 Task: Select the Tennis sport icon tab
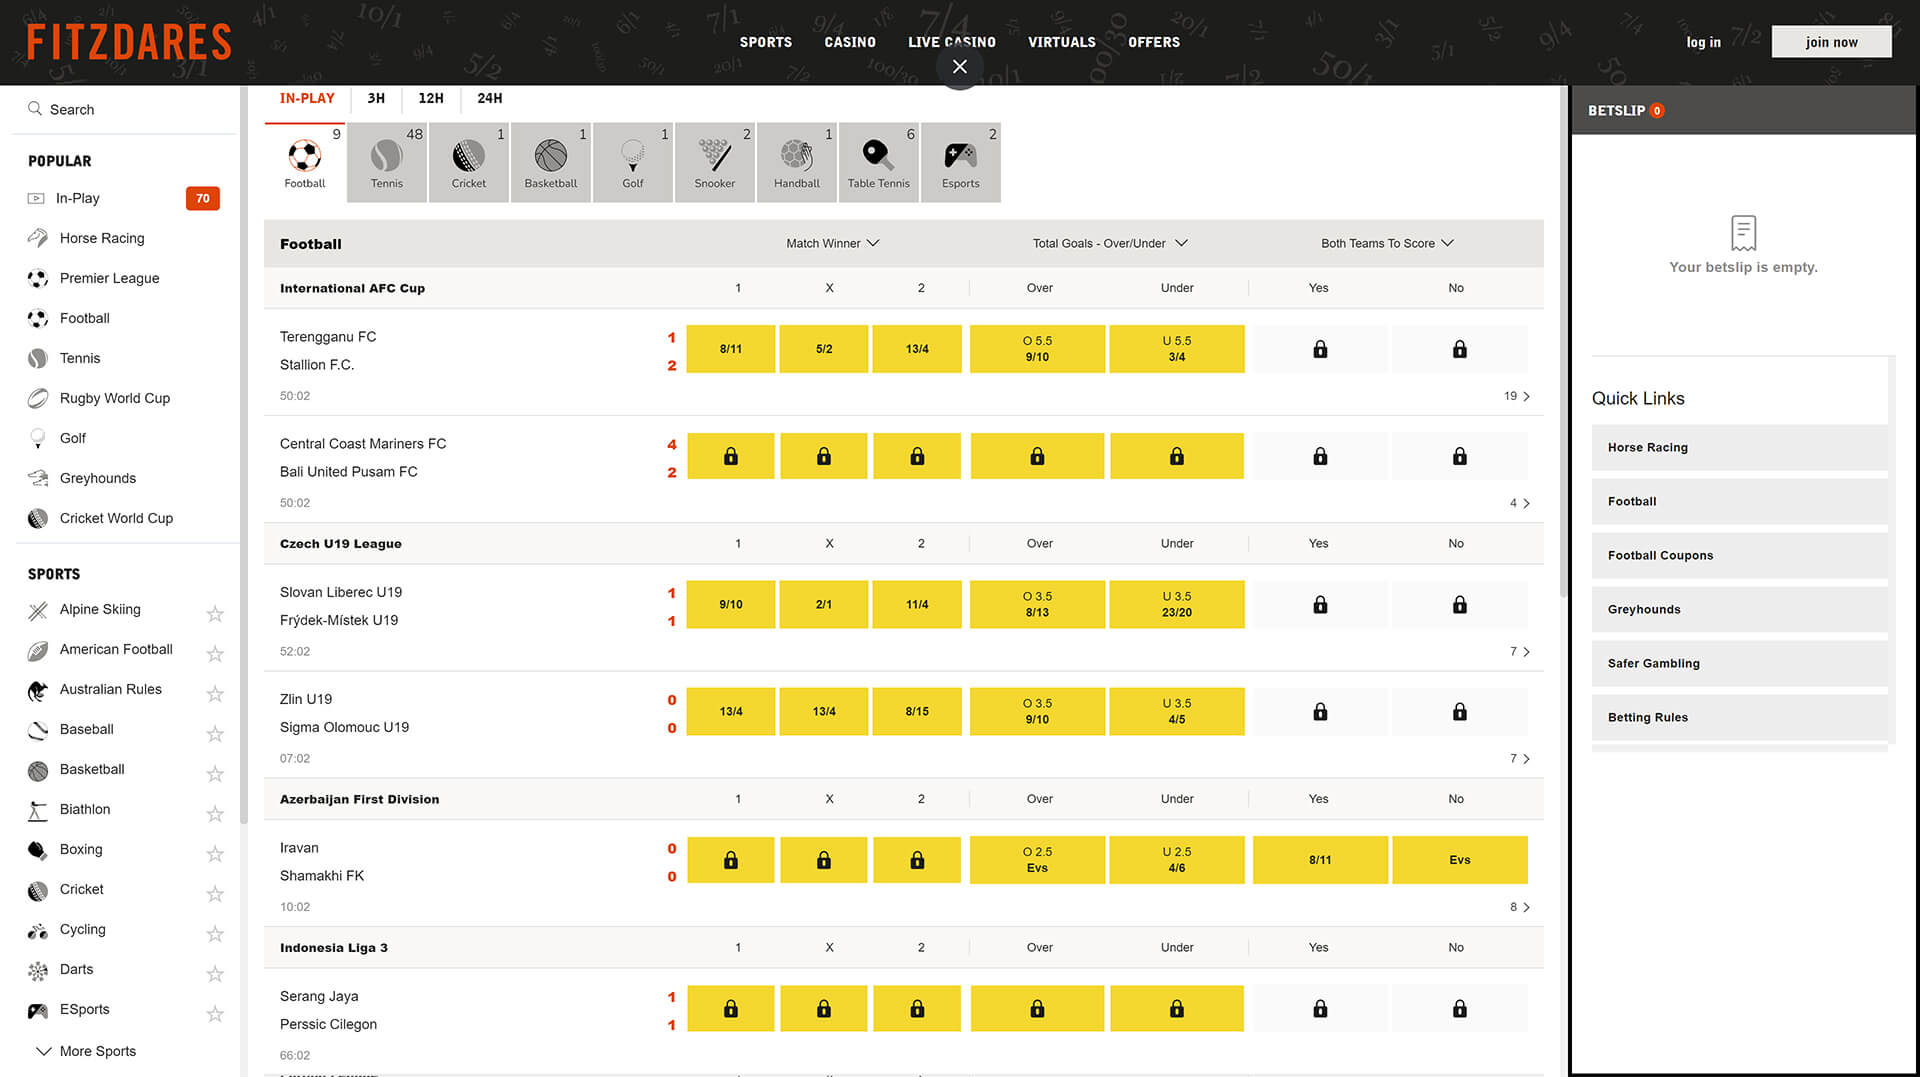tap(387, 163)
